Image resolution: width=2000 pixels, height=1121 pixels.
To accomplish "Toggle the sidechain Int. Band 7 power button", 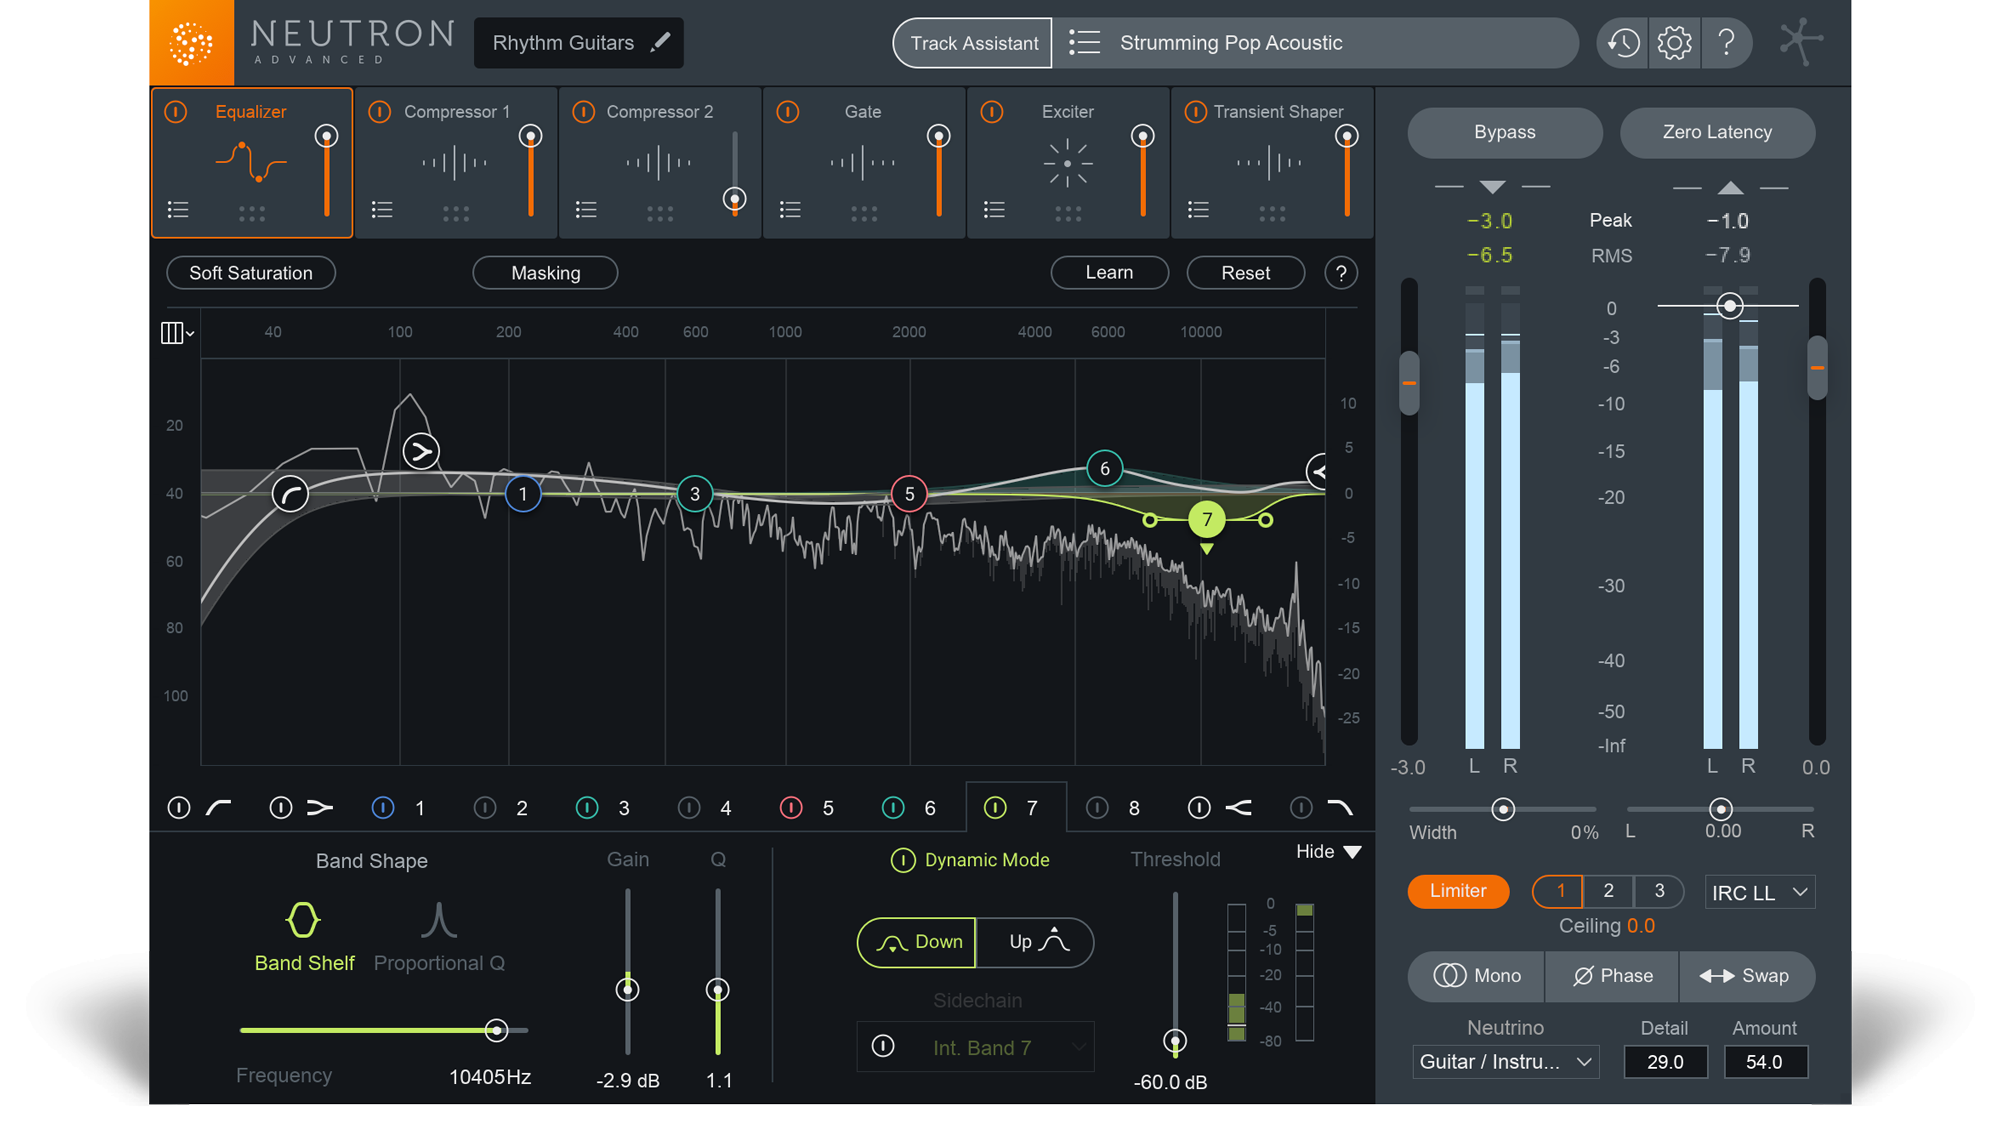I will [883, 1046].
